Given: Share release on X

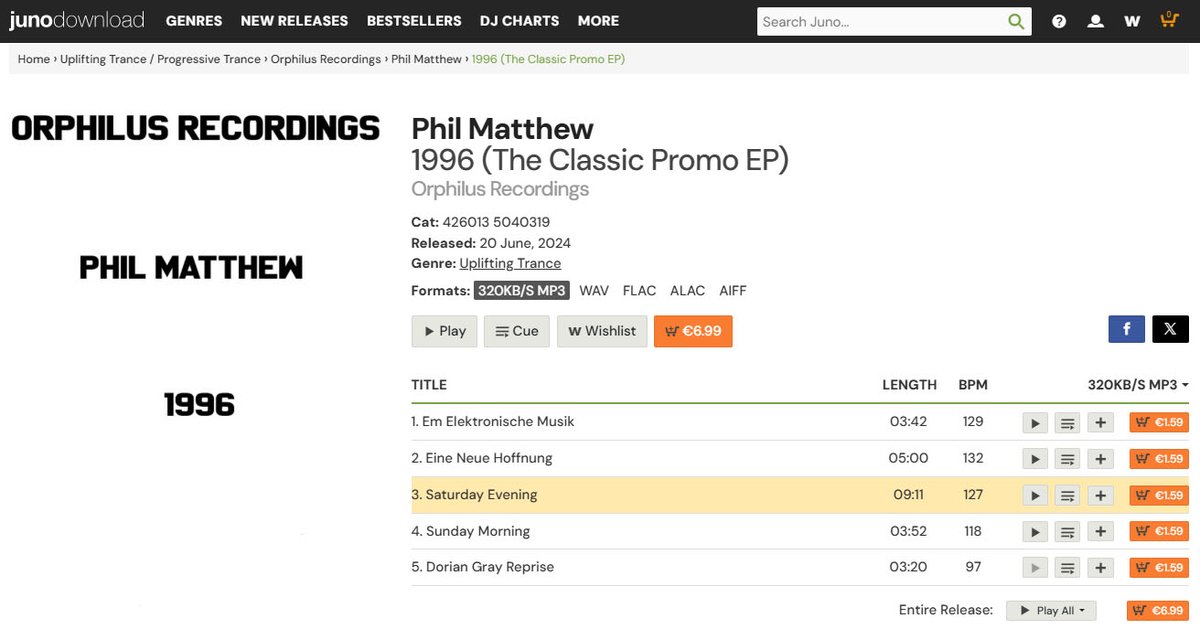Looking at the screenshot, I should point(1170,329).
